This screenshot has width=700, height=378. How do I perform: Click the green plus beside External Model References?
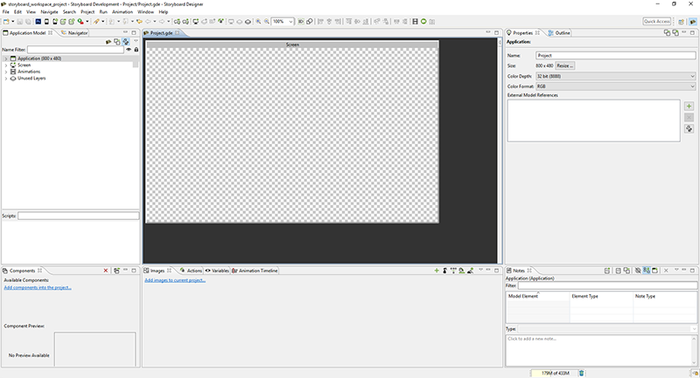689,106
